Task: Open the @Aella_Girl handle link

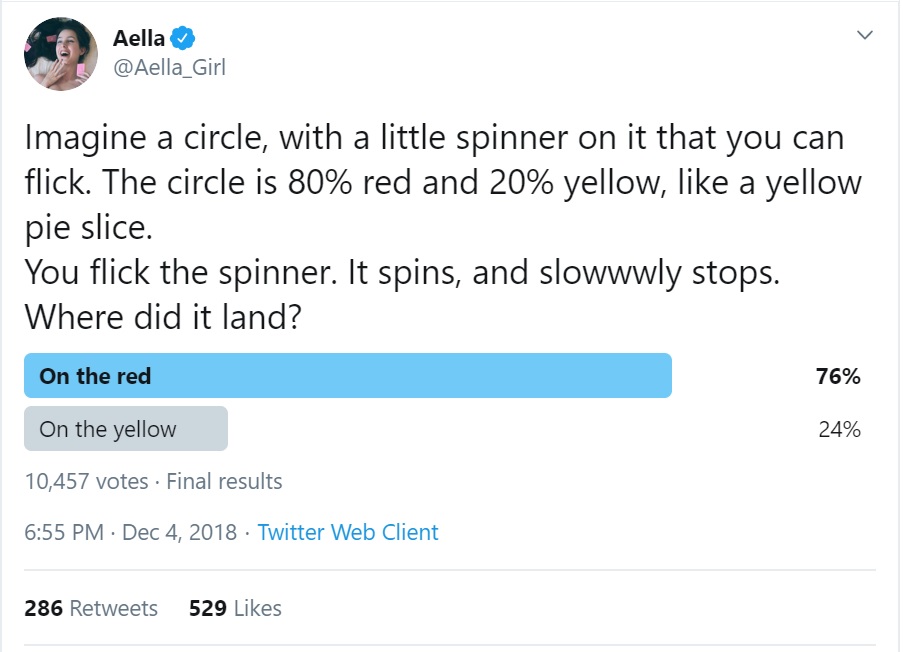Action: tap(169, 68)
